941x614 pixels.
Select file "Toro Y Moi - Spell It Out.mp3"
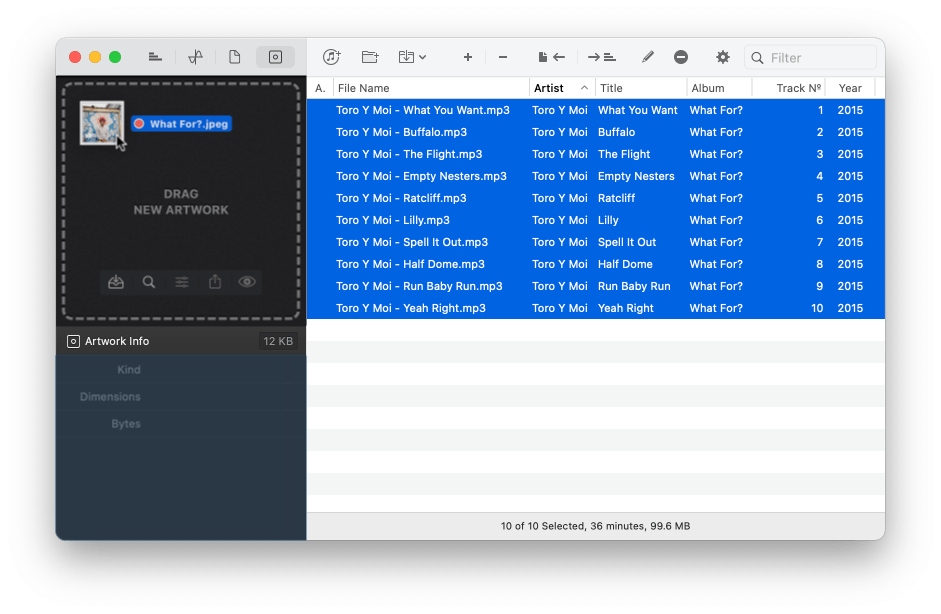[x=412, y=242]
